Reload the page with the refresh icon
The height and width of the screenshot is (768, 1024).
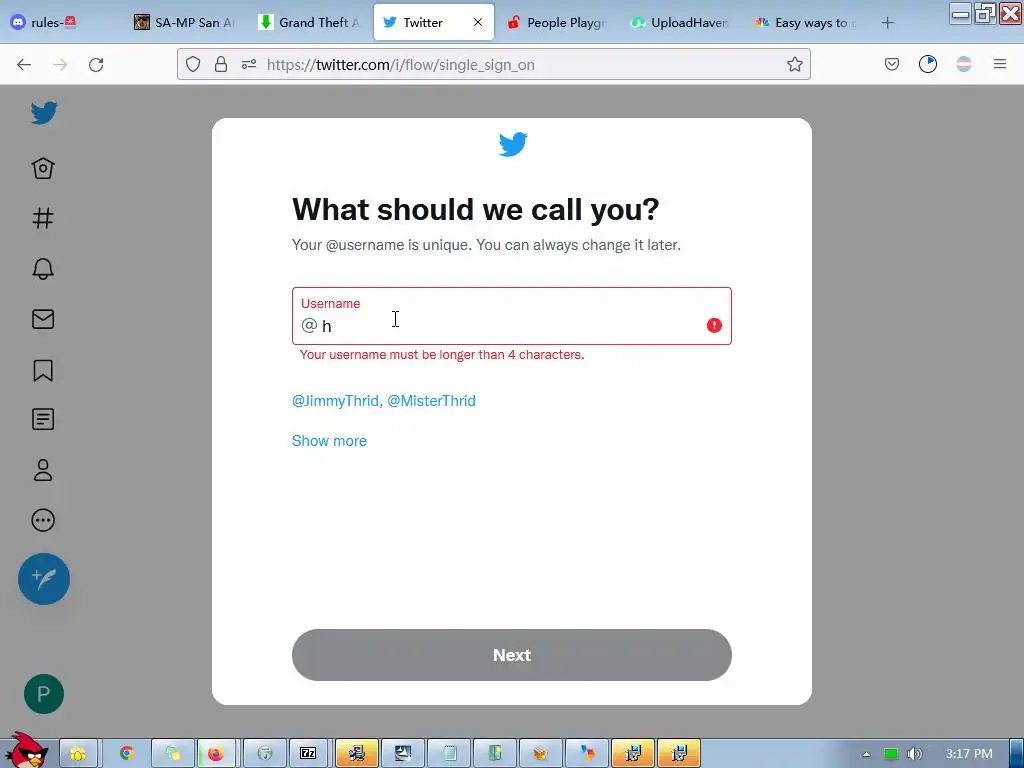point(96,65)
